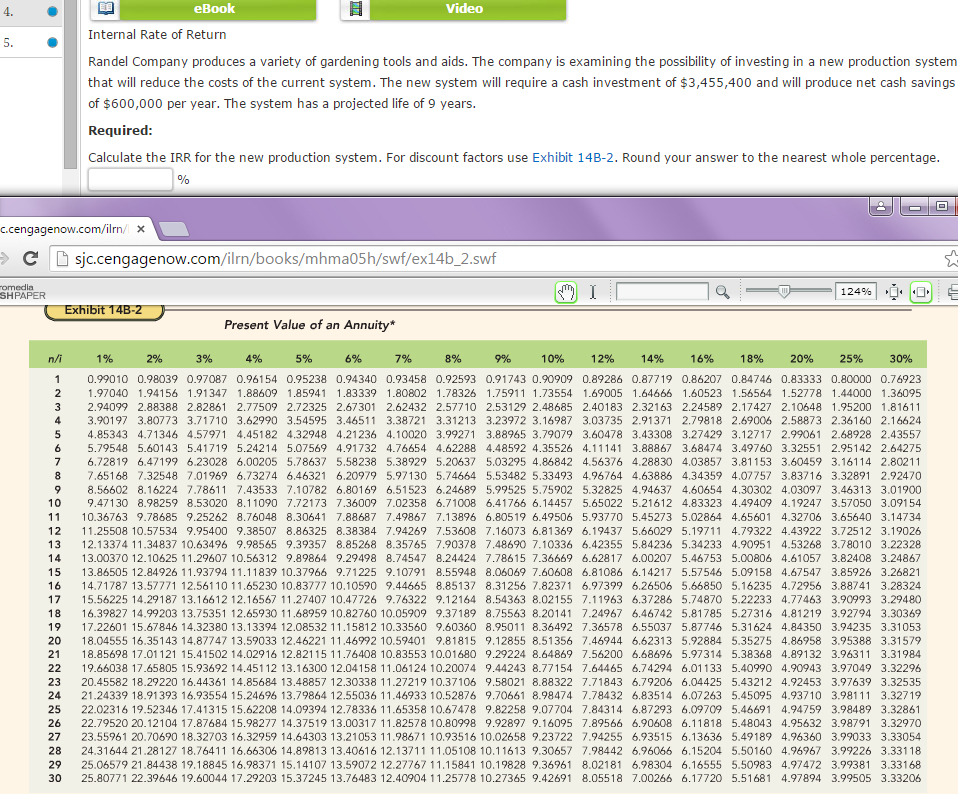
Task: Click value 9.81815 in row 20
Action: point(456,641)
